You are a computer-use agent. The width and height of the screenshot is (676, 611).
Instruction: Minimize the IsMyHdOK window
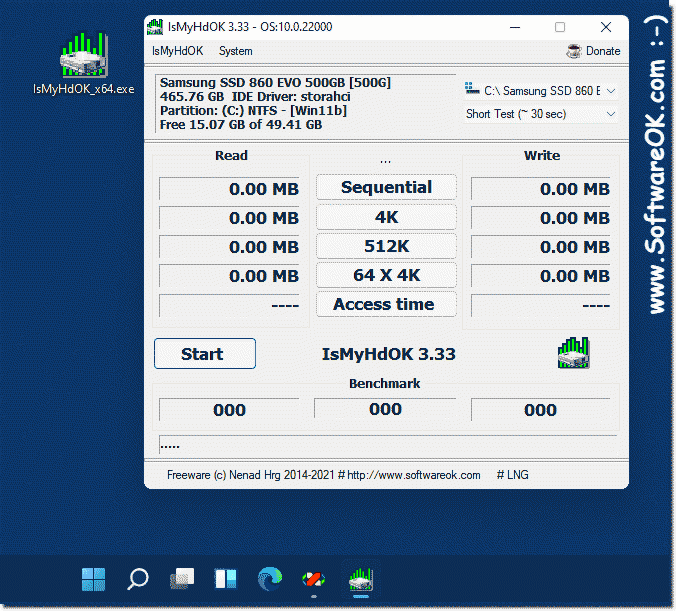[515, 27]
